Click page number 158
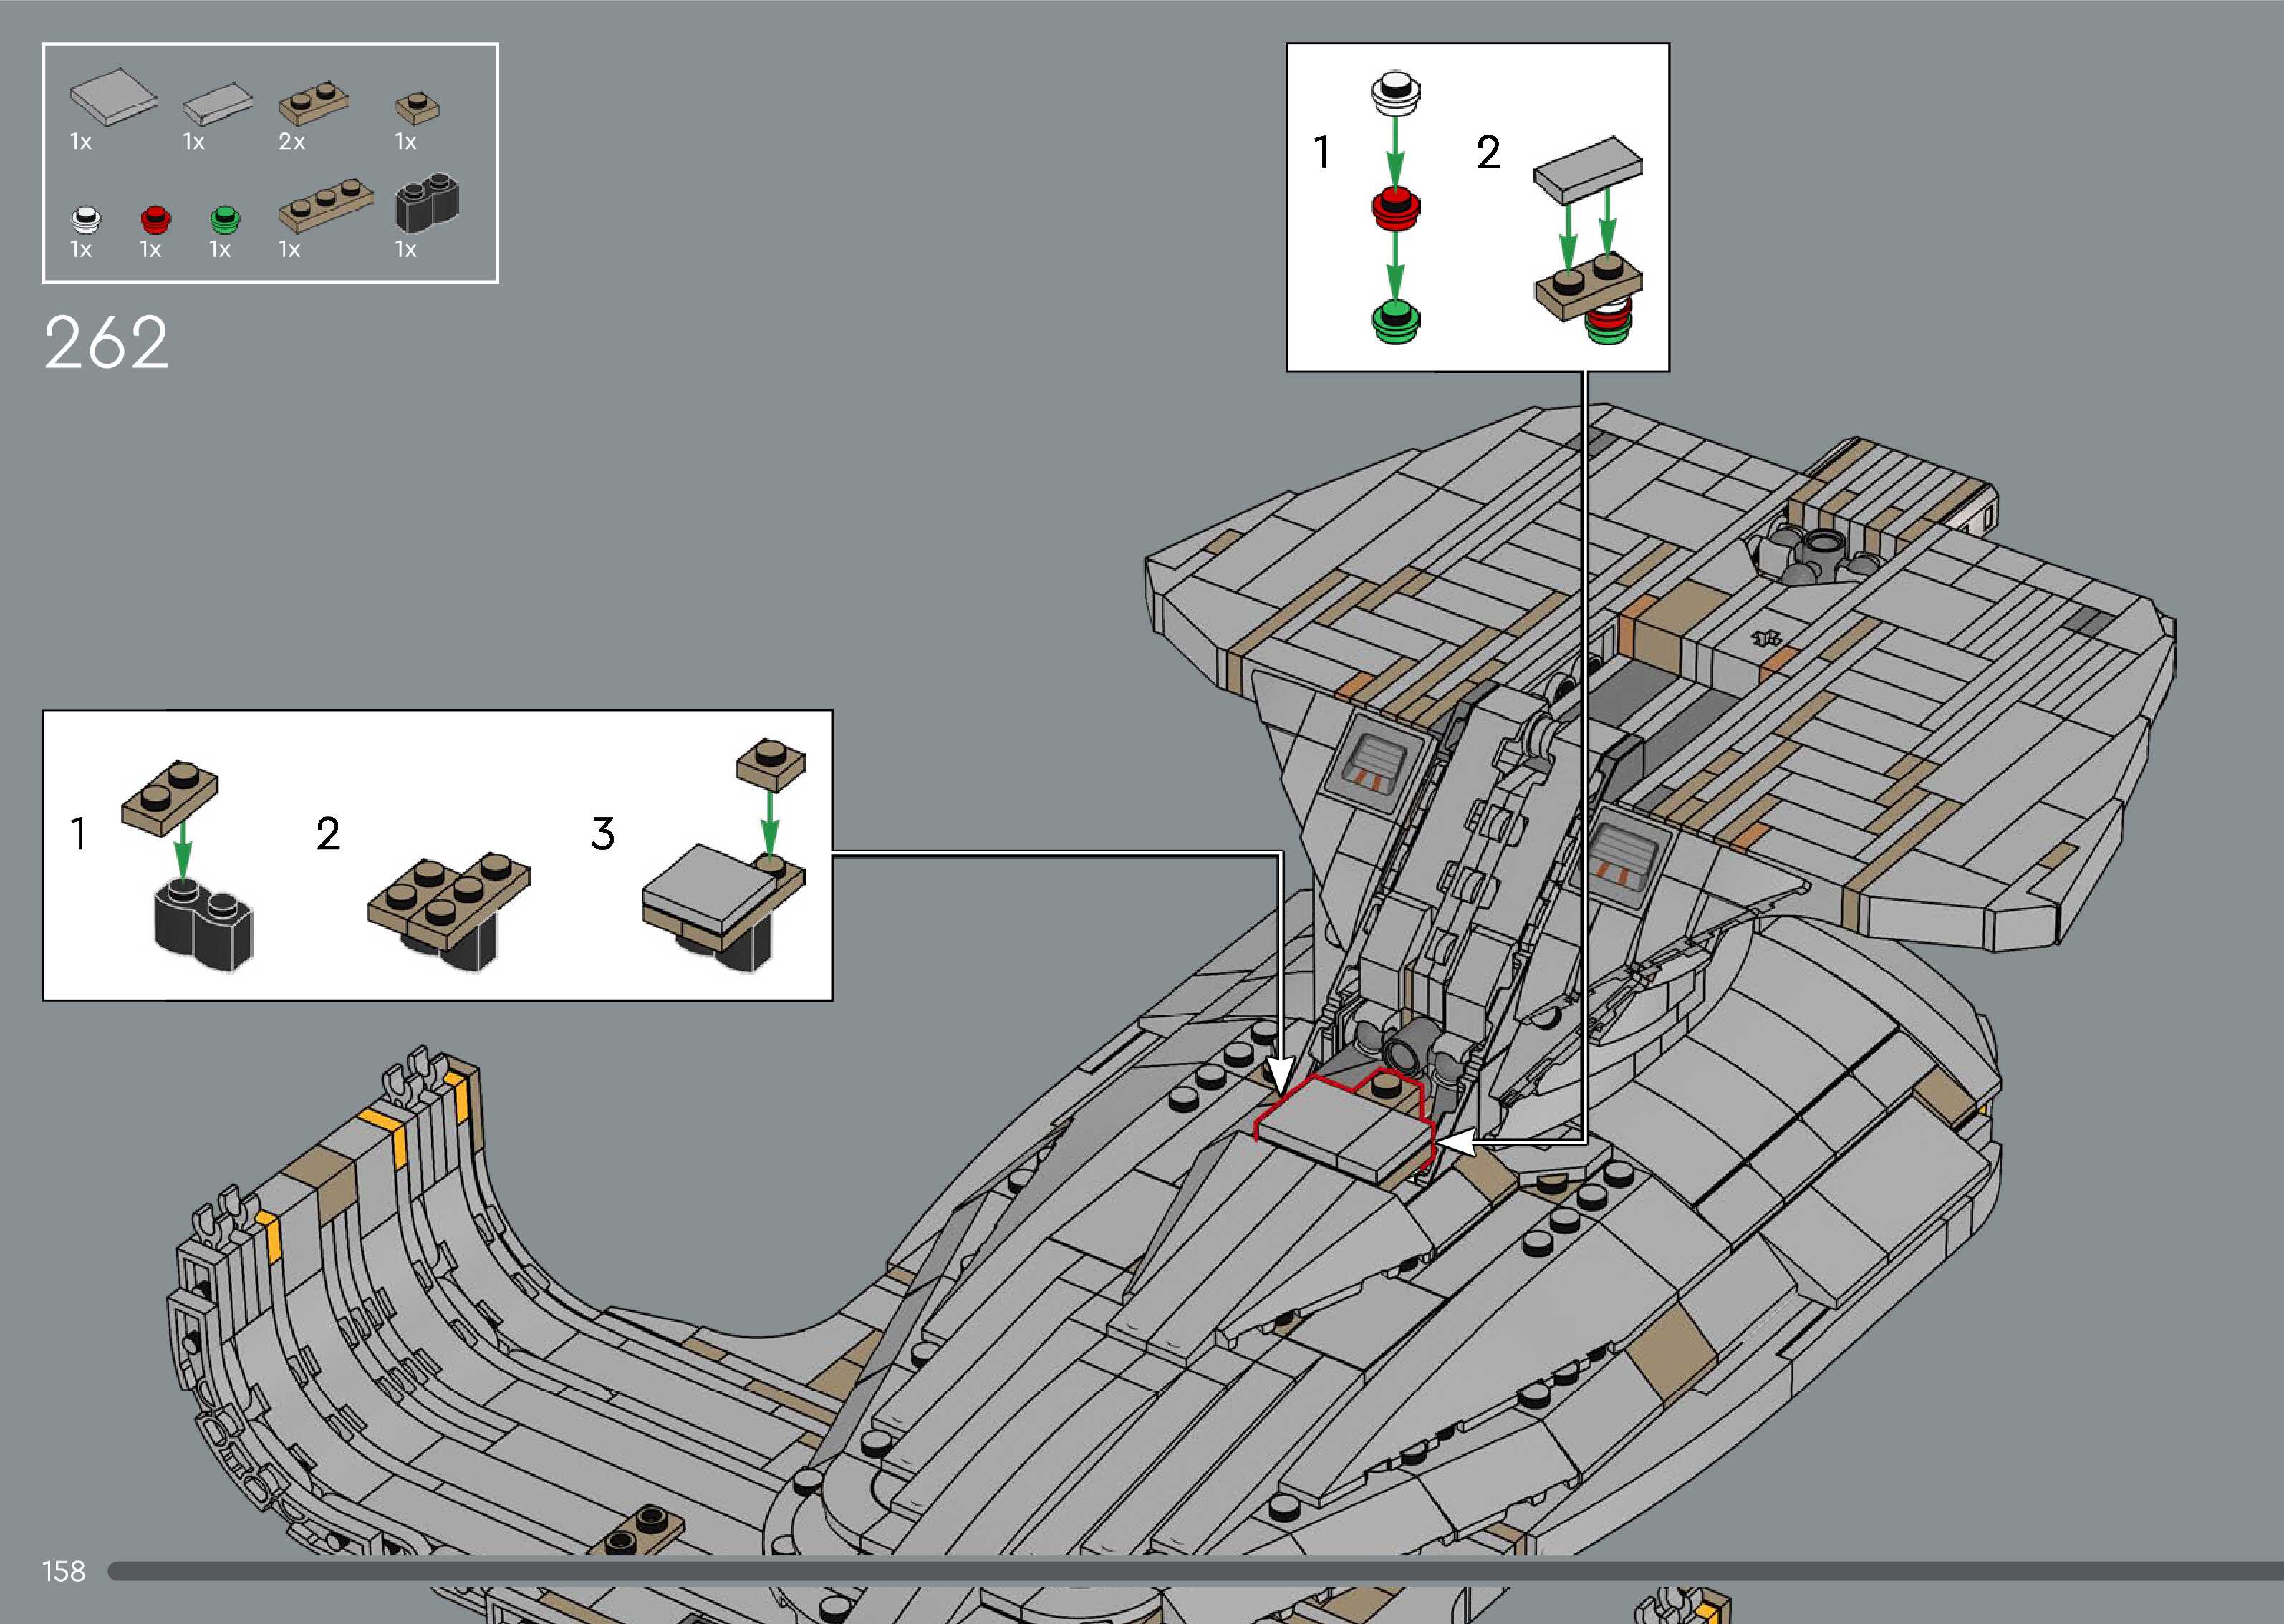The image size is (2284, 1624). click(x=64, y=1571)
